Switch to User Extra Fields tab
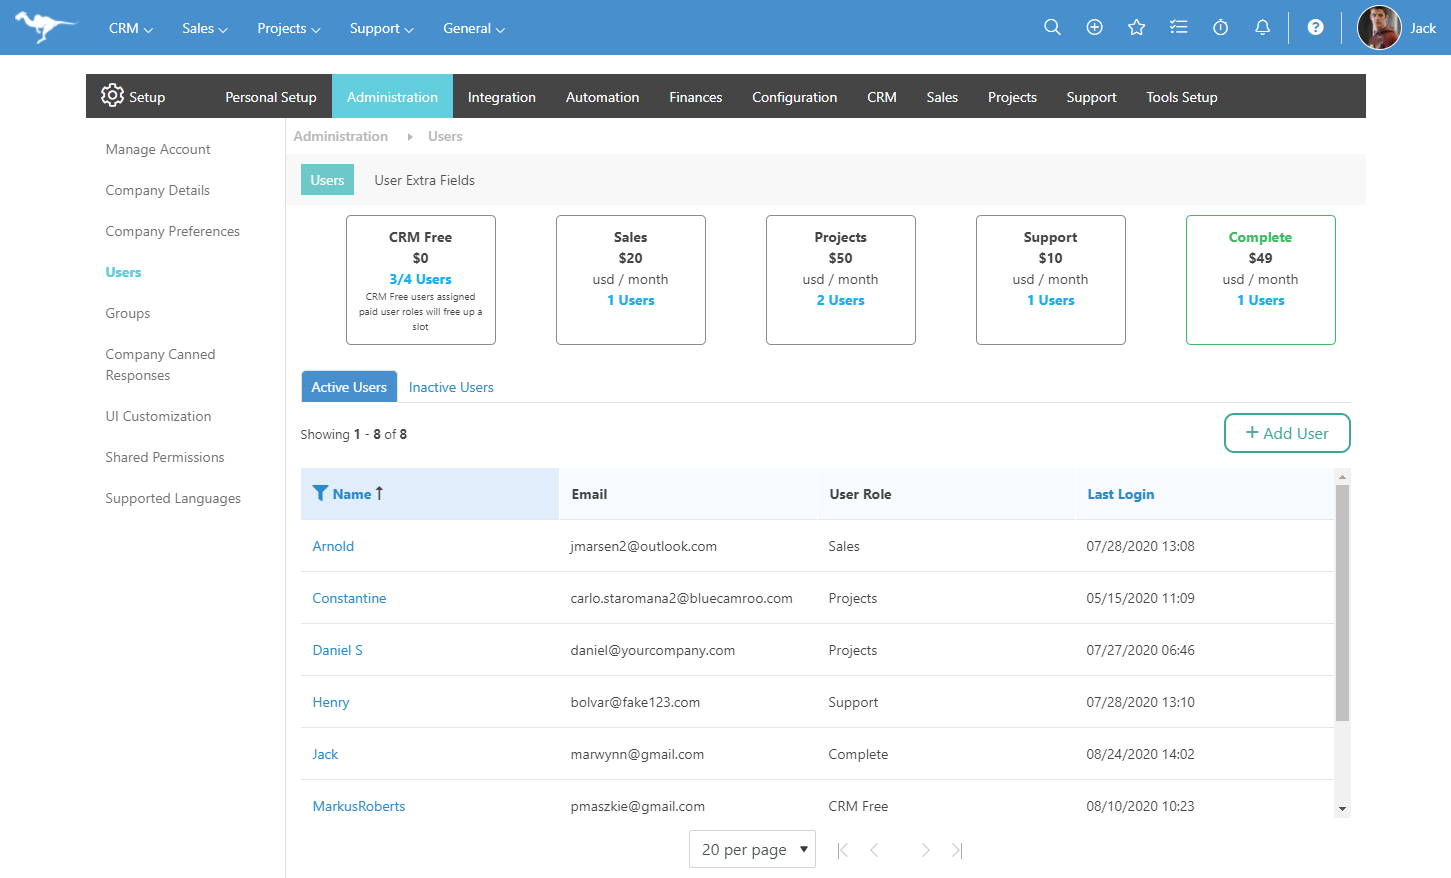The image size is (1451, 878). [x=424, y=180]
